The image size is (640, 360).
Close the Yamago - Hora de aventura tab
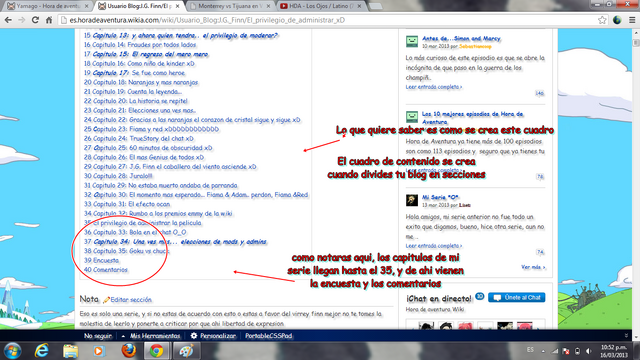tap(86, 6)
